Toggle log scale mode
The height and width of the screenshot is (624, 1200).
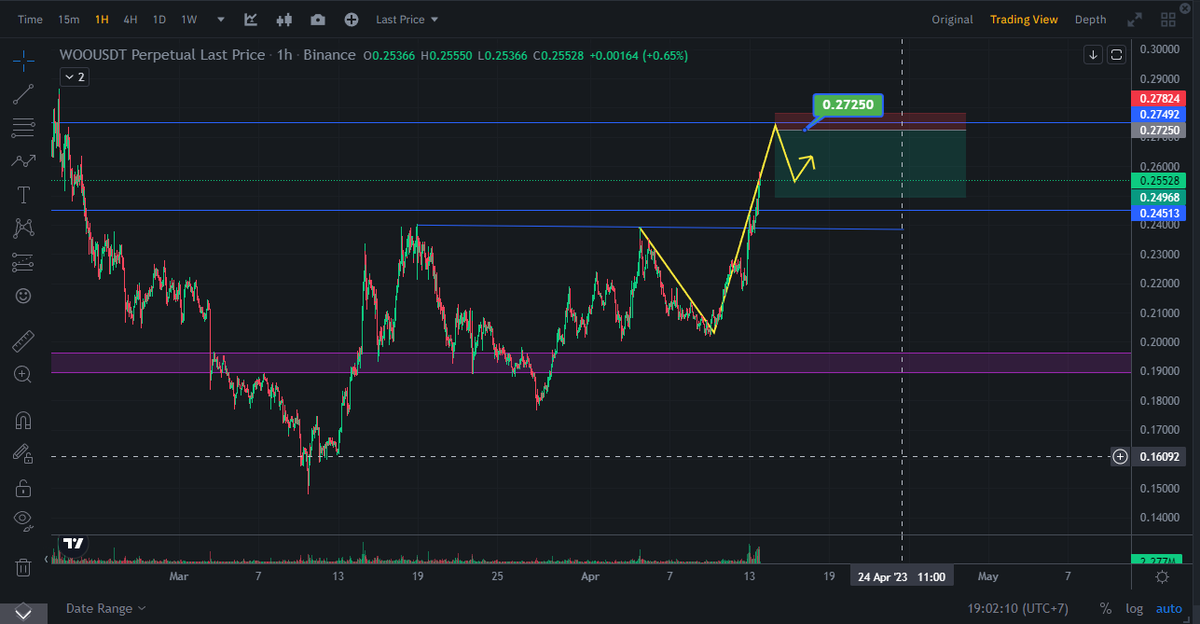click(x=1134, y=608)
